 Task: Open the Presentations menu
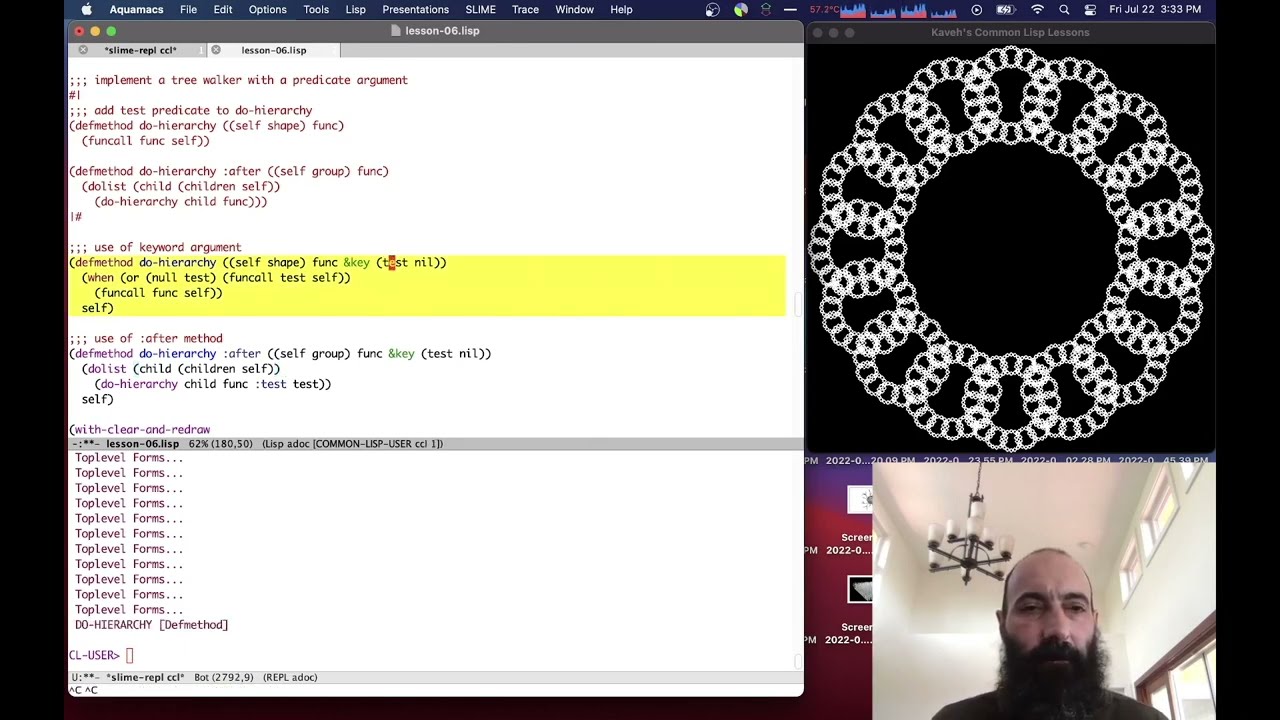[x=415, y=10]
